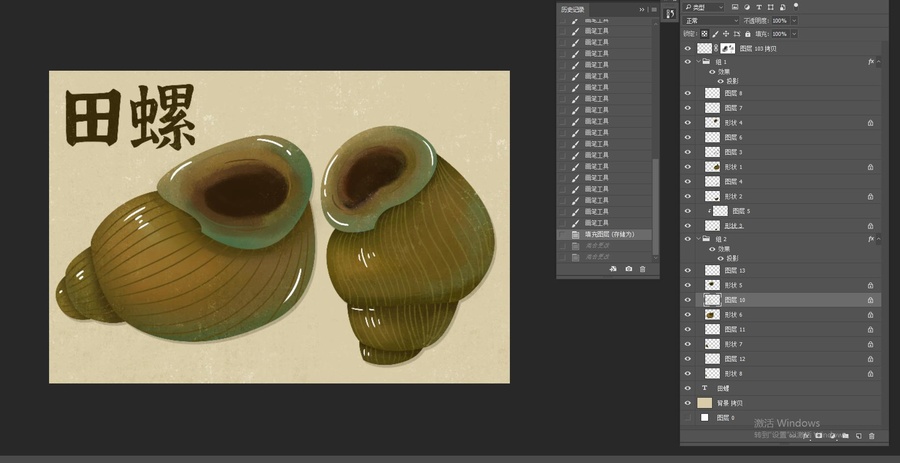This screenshot has width=900, height=463.
Task: Lock all padlock icon in lock row
Action: pos(747,34)
